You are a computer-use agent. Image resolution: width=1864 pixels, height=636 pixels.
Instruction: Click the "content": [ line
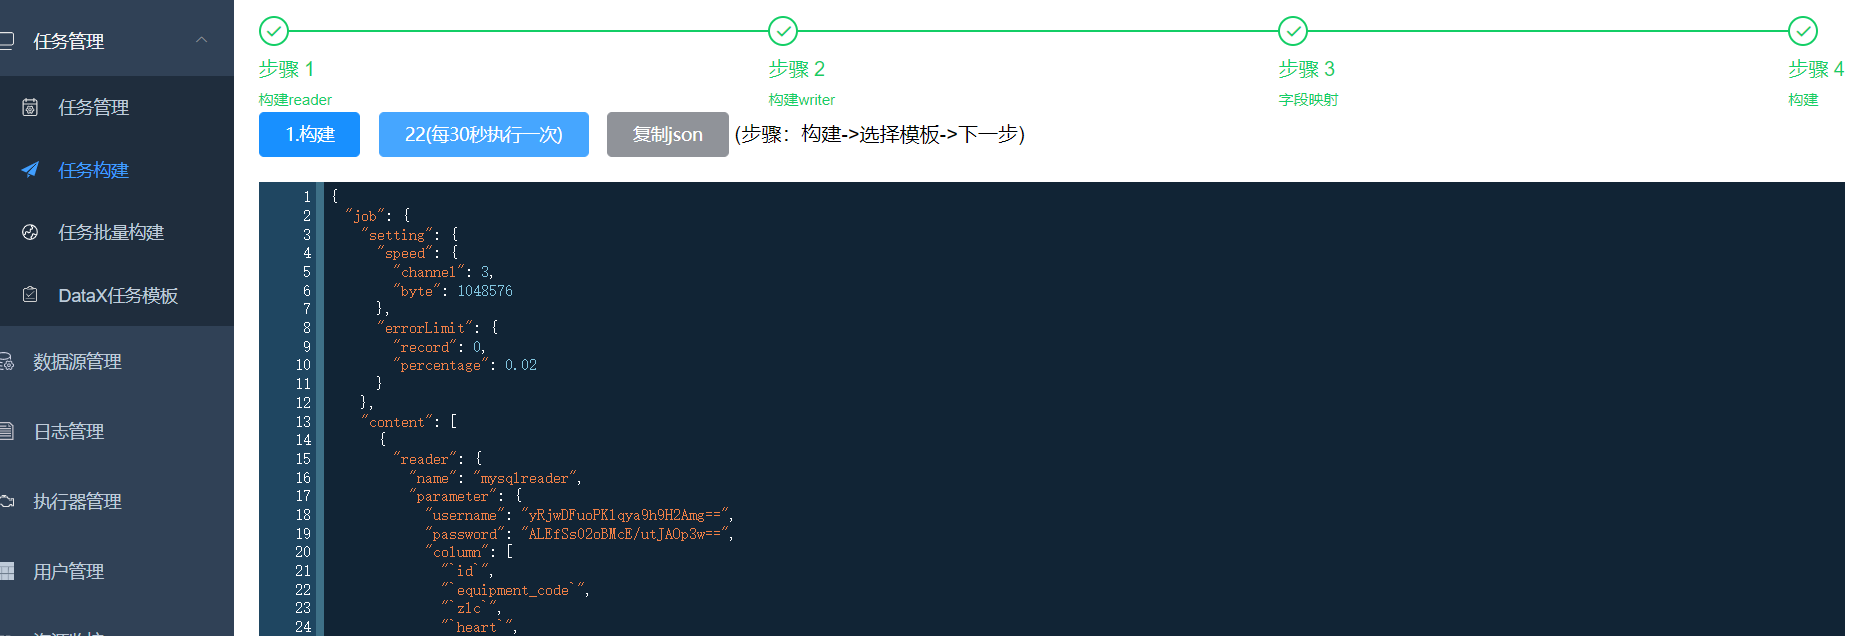pos(409,422)
